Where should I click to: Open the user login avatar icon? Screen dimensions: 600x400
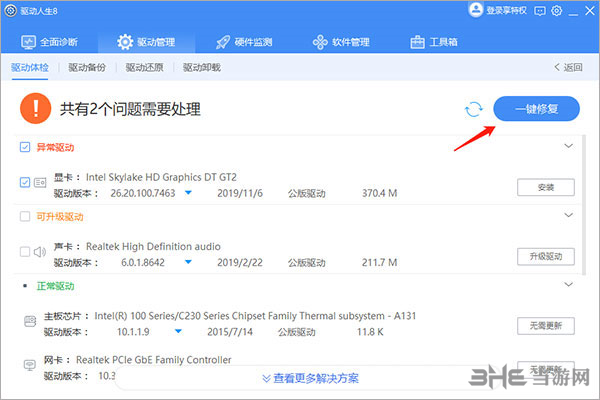tap(476, 10)
